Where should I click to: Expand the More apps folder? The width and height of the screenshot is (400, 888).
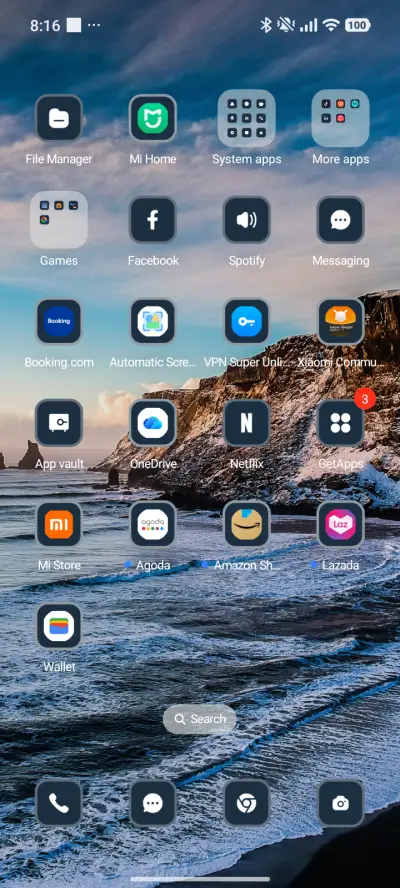click(341, 118)
